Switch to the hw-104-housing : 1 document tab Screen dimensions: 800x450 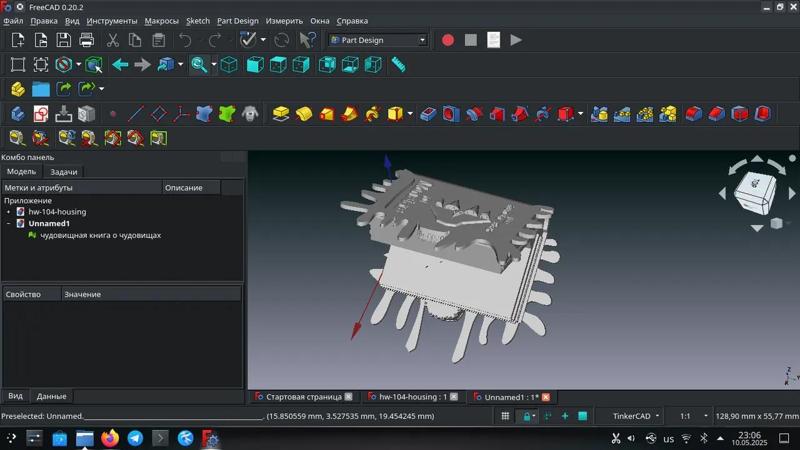[x=411, y=397]
